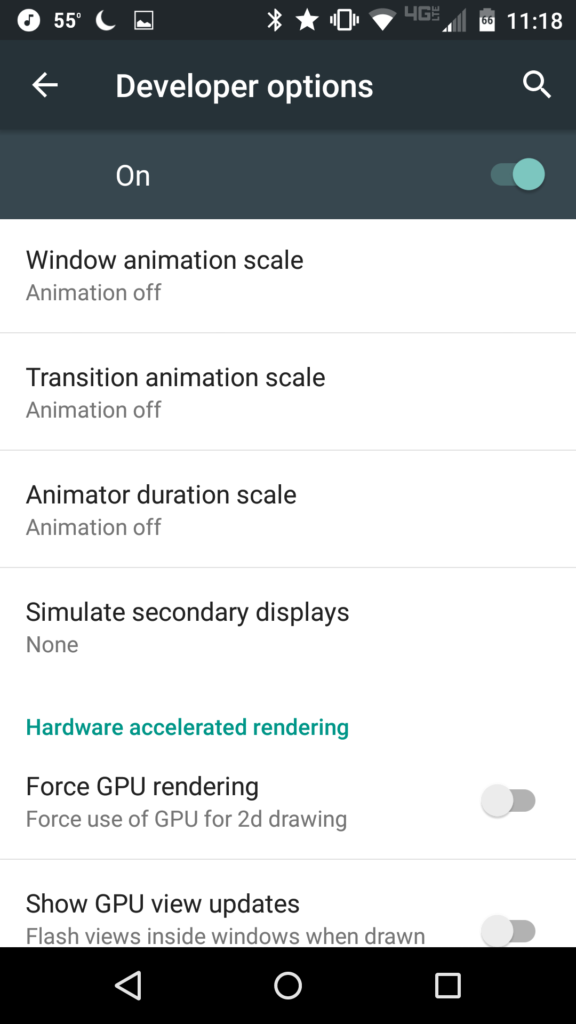
Task: Tap the Wi-Fi status bar icon
Action: [383, 21]
